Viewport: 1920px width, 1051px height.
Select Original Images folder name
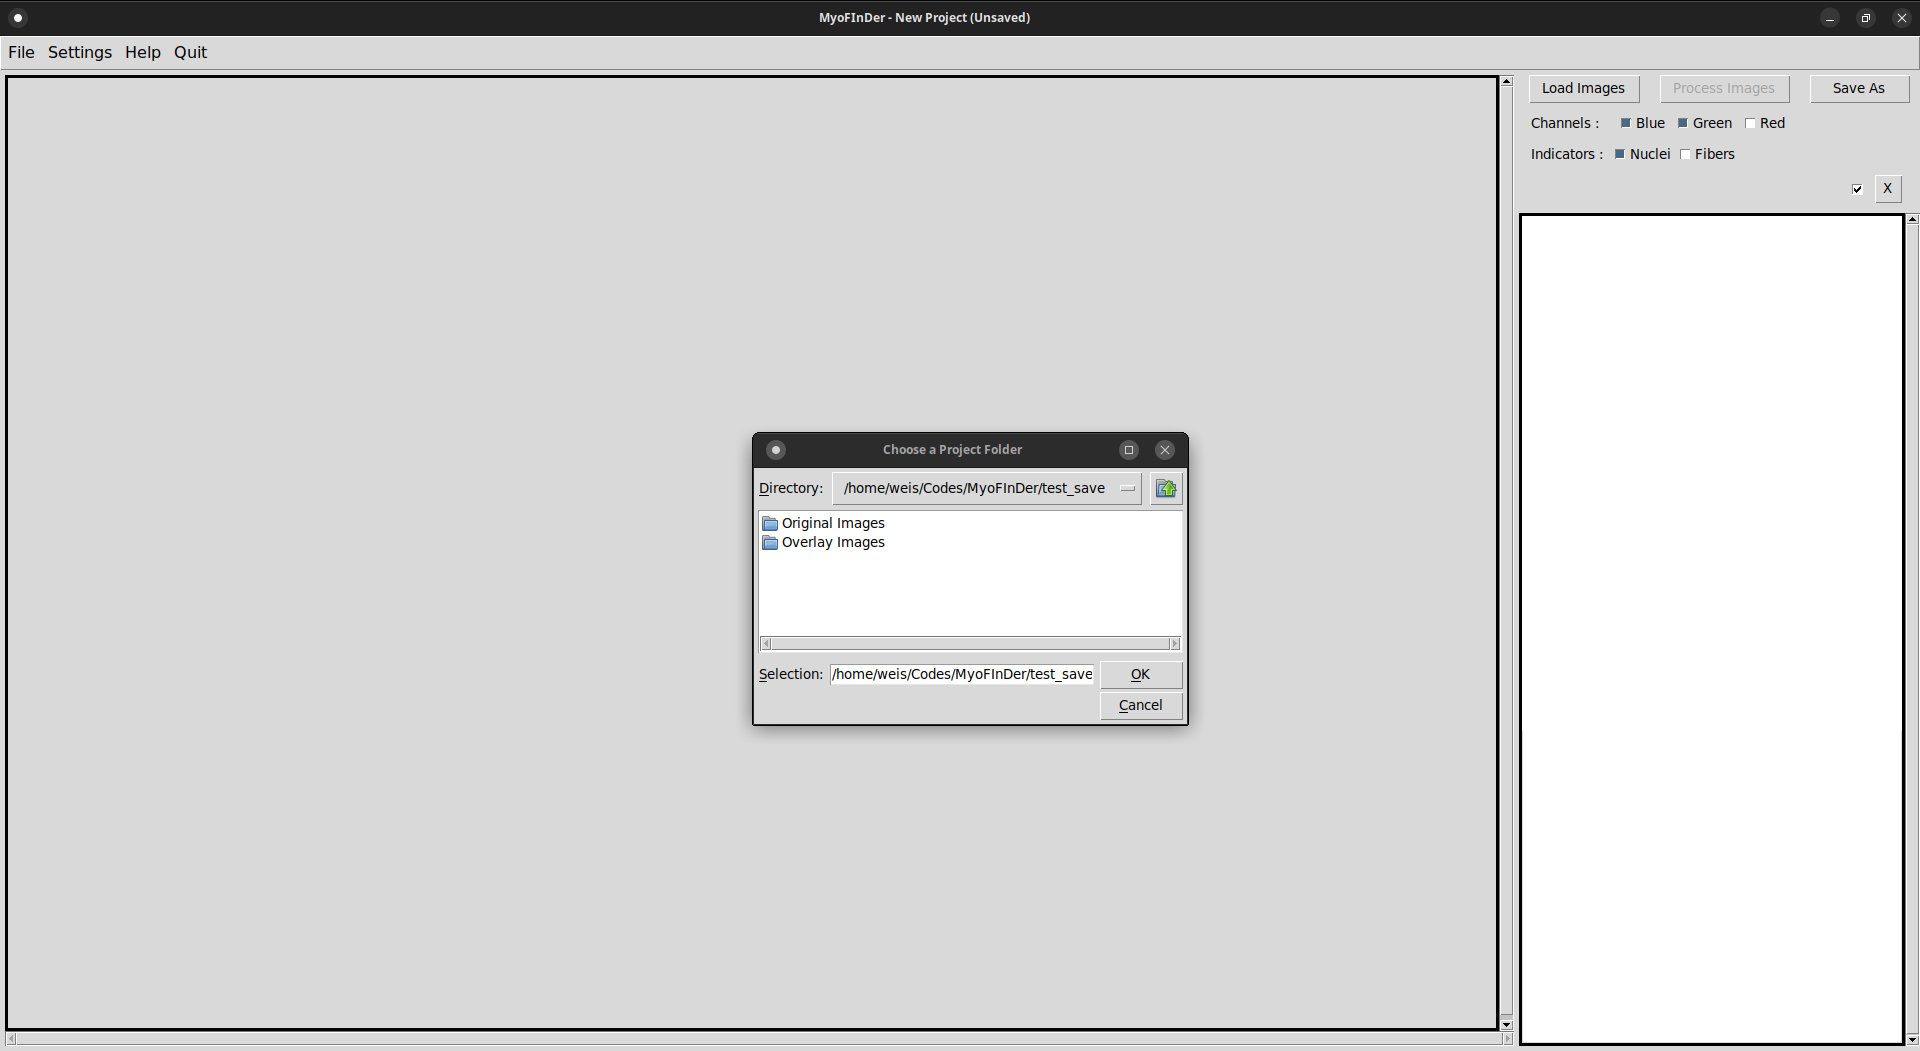833,524
